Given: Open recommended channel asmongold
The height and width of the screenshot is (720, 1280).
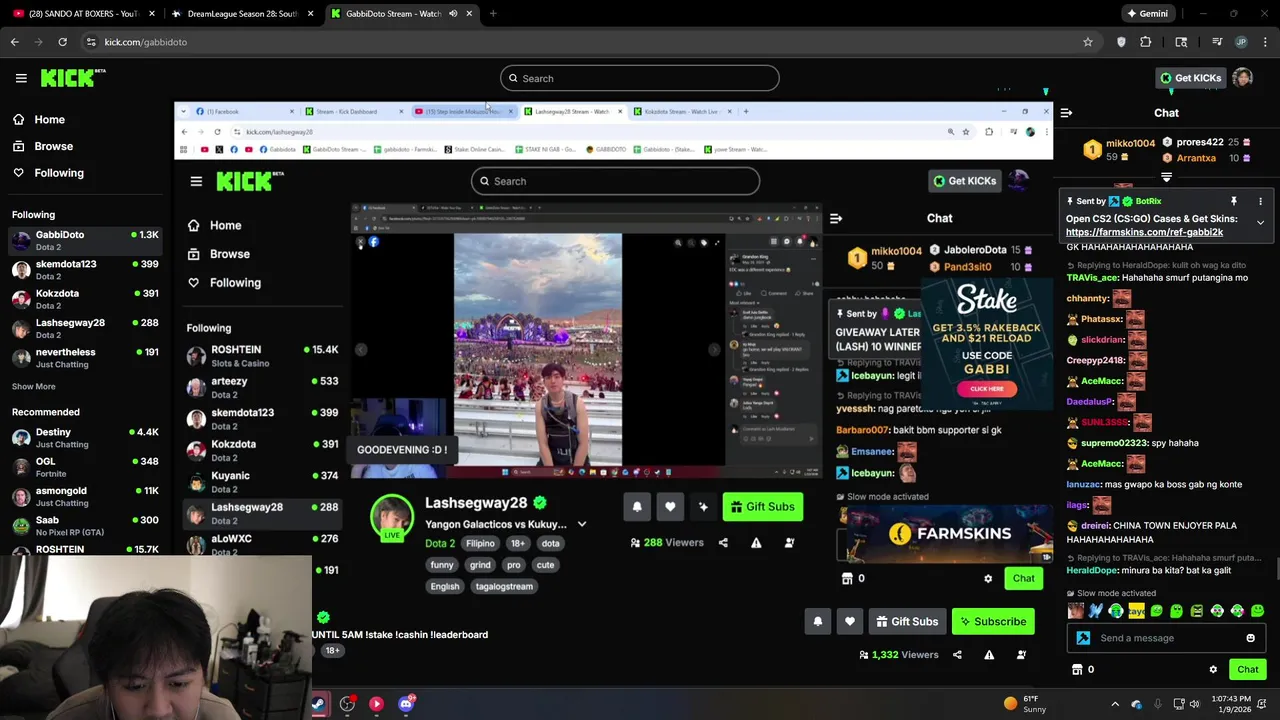Looking at the screenshot, I should (86, 496).
